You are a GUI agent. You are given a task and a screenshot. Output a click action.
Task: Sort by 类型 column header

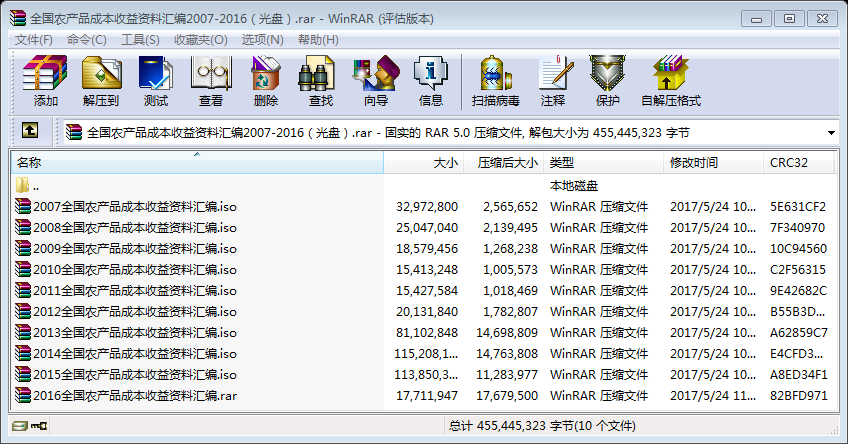click(x=604, y=162)
